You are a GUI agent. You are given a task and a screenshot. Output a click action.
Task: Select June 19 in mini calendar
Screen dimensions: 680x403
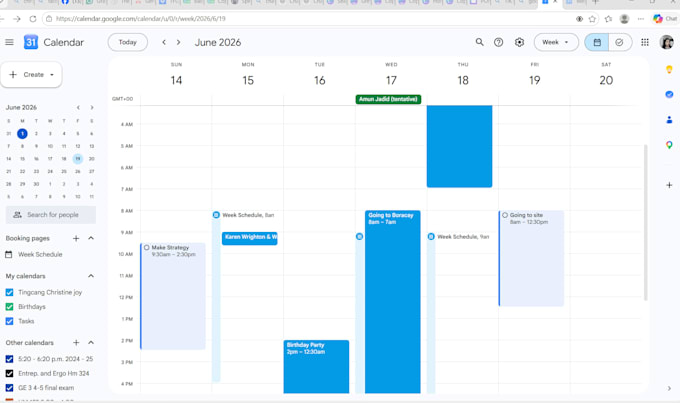tap(78, 159)
